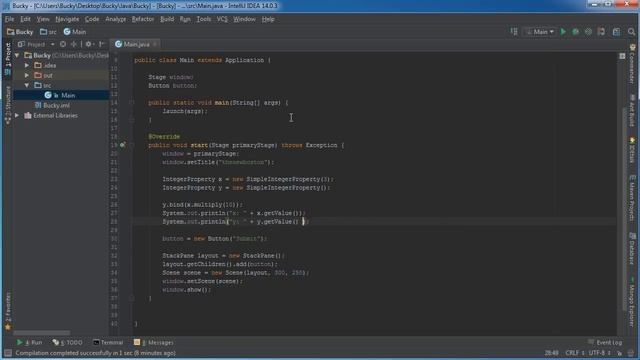
Task: Open the CRLF line separator selector
Action: tap(574, 353)
